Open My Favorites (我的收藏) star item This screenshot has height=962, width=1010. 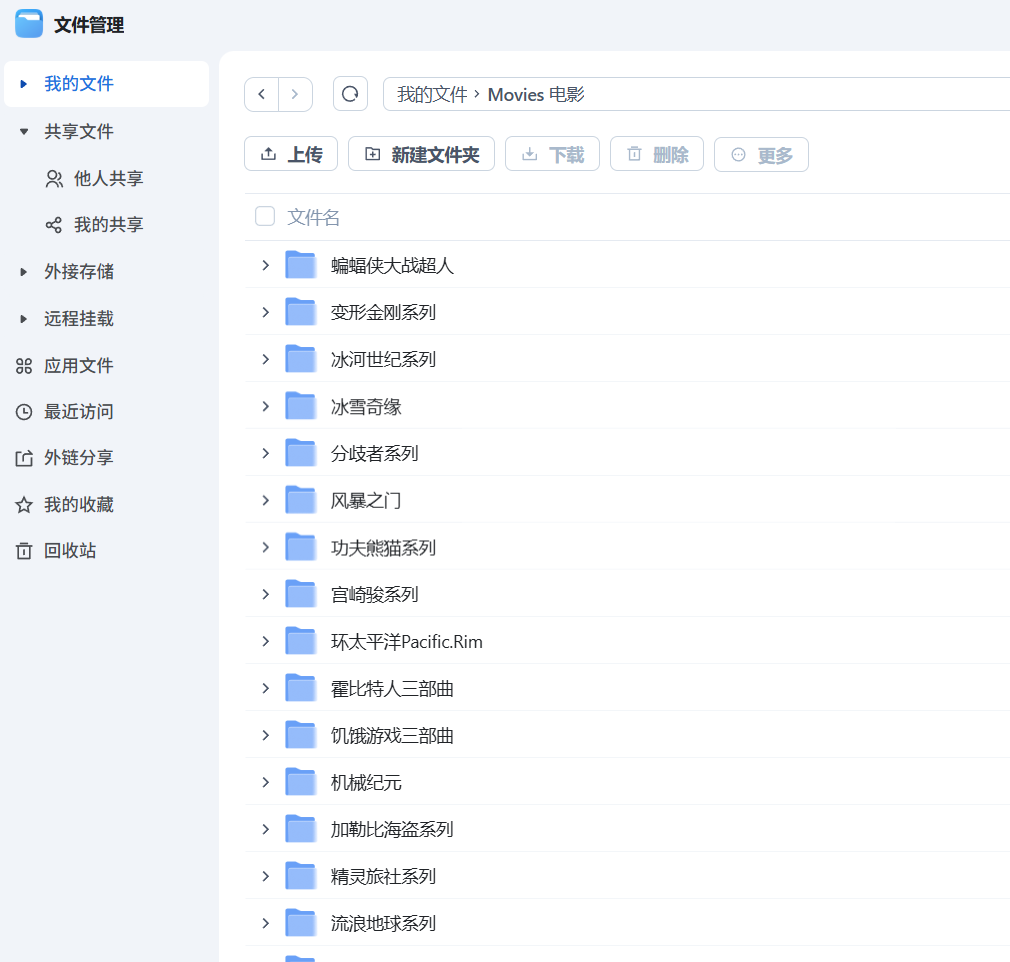click(78, 505)
